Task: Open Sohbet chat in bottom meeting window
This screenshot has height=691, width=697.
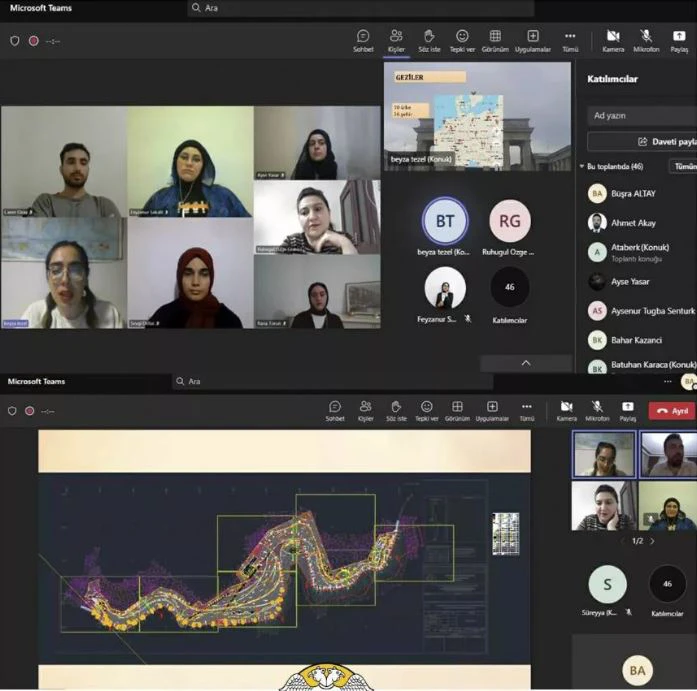Action: pos(335,411)
